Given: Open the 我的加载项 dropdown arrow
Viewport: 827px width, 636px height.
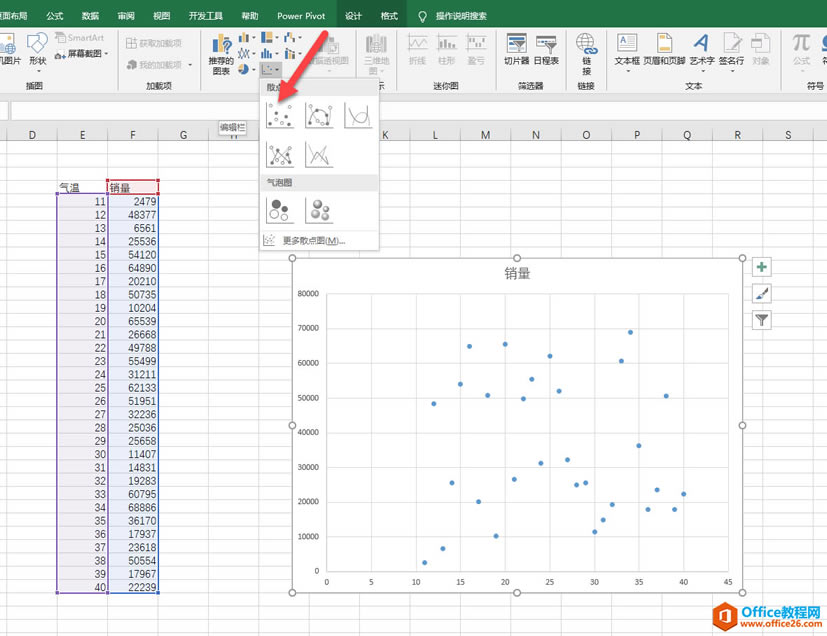Looking at the screenshot, I should pyautogui.click(x=188, y=62).
